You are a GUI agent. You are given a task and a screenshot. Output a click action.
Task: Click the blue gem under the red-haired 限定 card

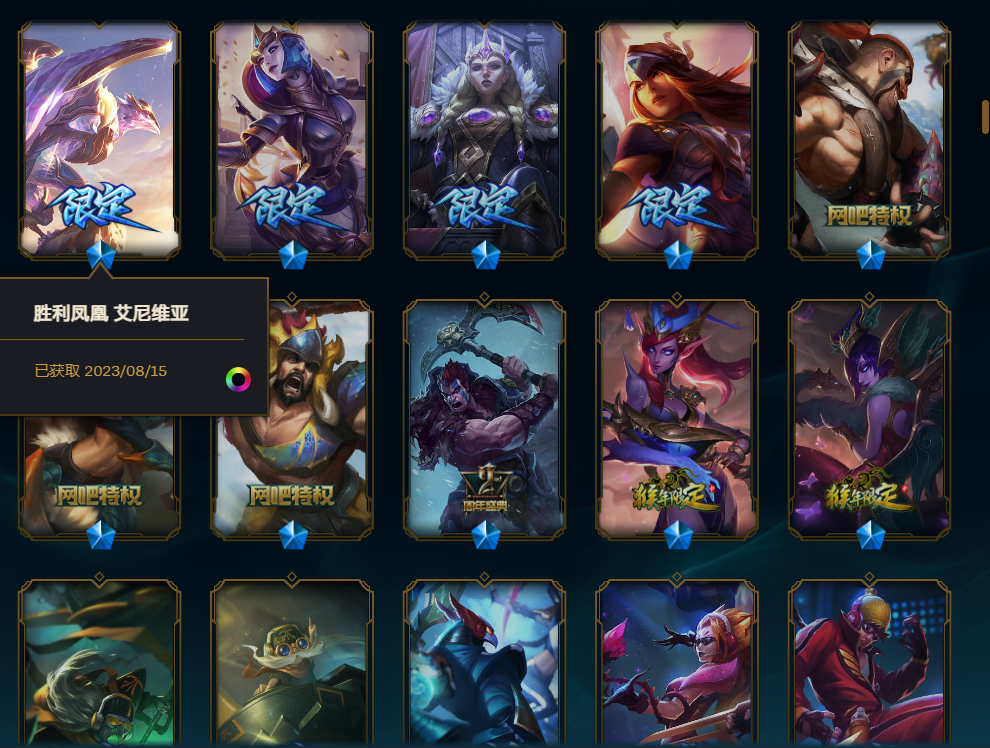click(x=678, y=255)
